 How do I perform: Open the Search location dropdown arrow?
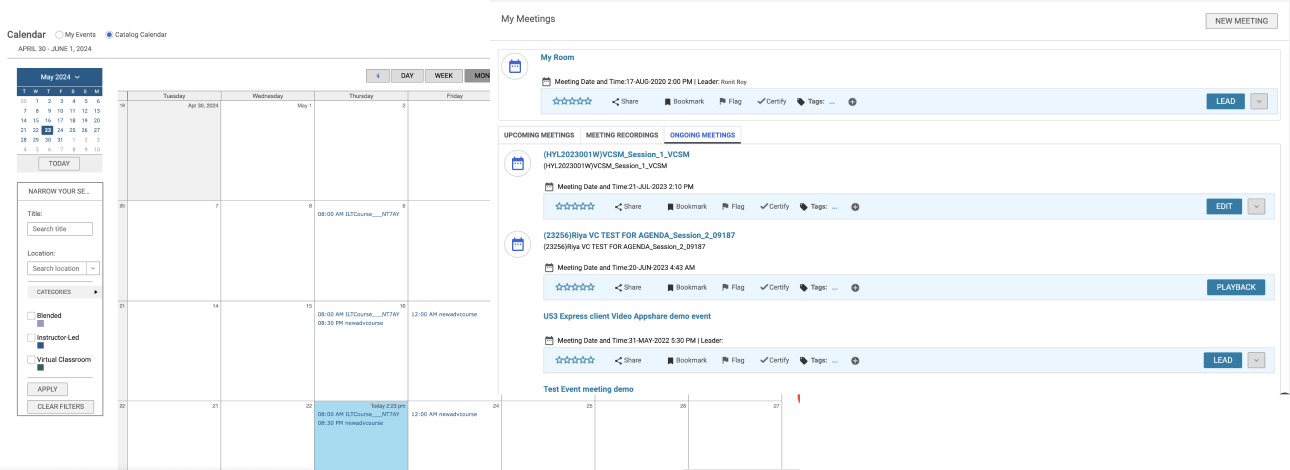94,268
